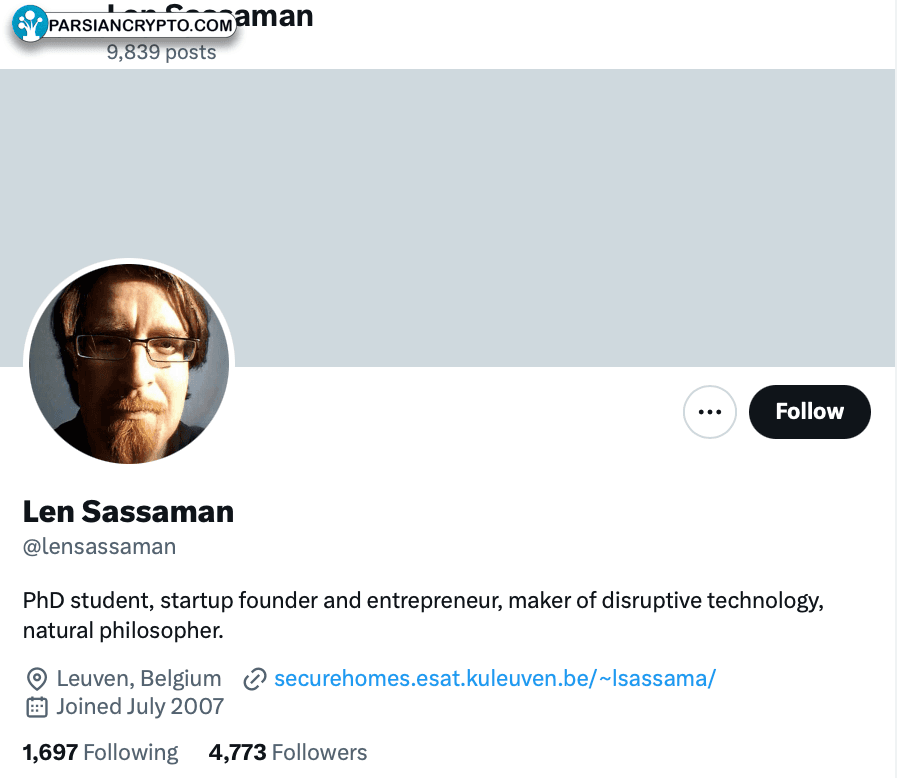Image resolution: width=897 pixels, height=778 pixels.
Task: Click the bio text natural philosopher
Action: pyautogui.click(x=122, y=632)
